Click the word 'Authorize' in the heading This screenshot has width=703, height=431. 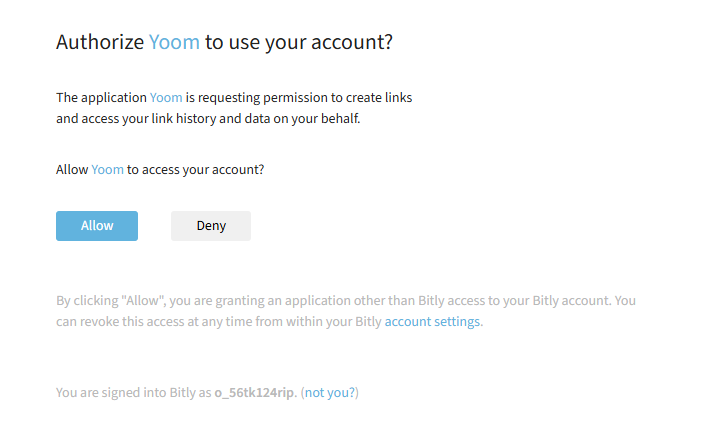pyautogui.click(x=99, y=42)
